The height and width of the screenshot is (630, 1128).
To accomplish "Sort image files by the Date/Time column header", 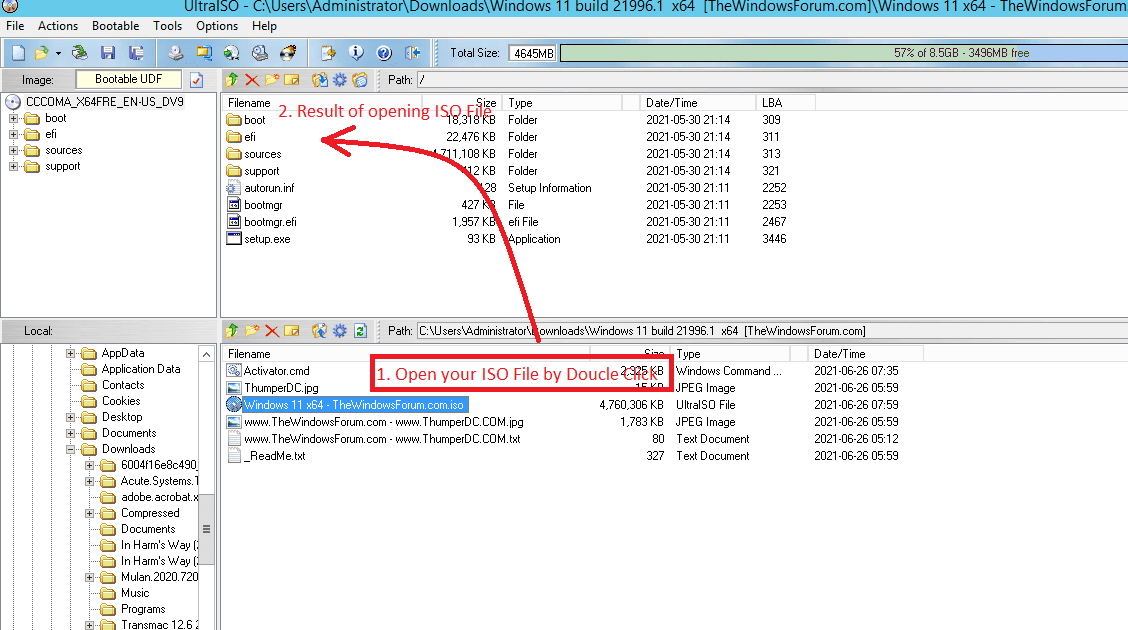I will [x=698, y=103].
